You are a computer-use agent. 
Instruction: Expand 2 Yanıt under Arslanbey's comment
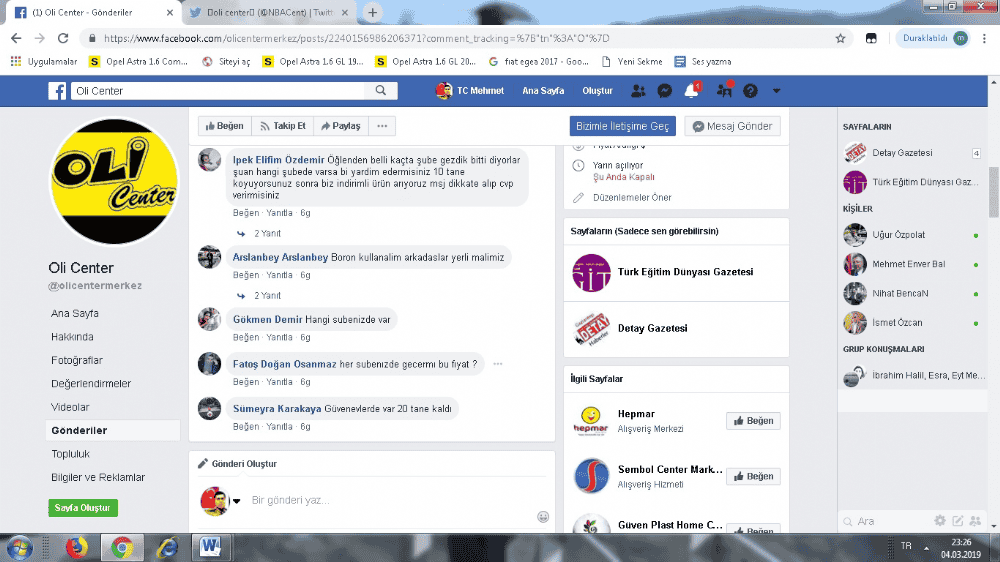coord(267,295)
